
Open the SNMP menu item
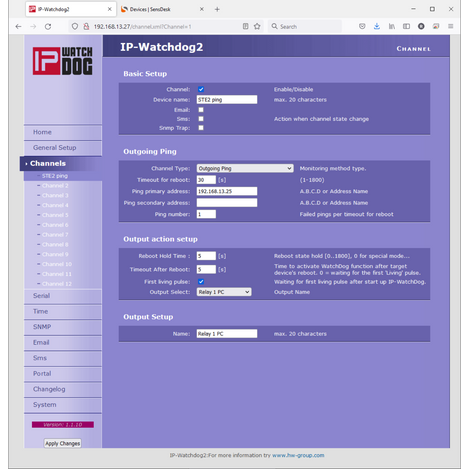63,327
